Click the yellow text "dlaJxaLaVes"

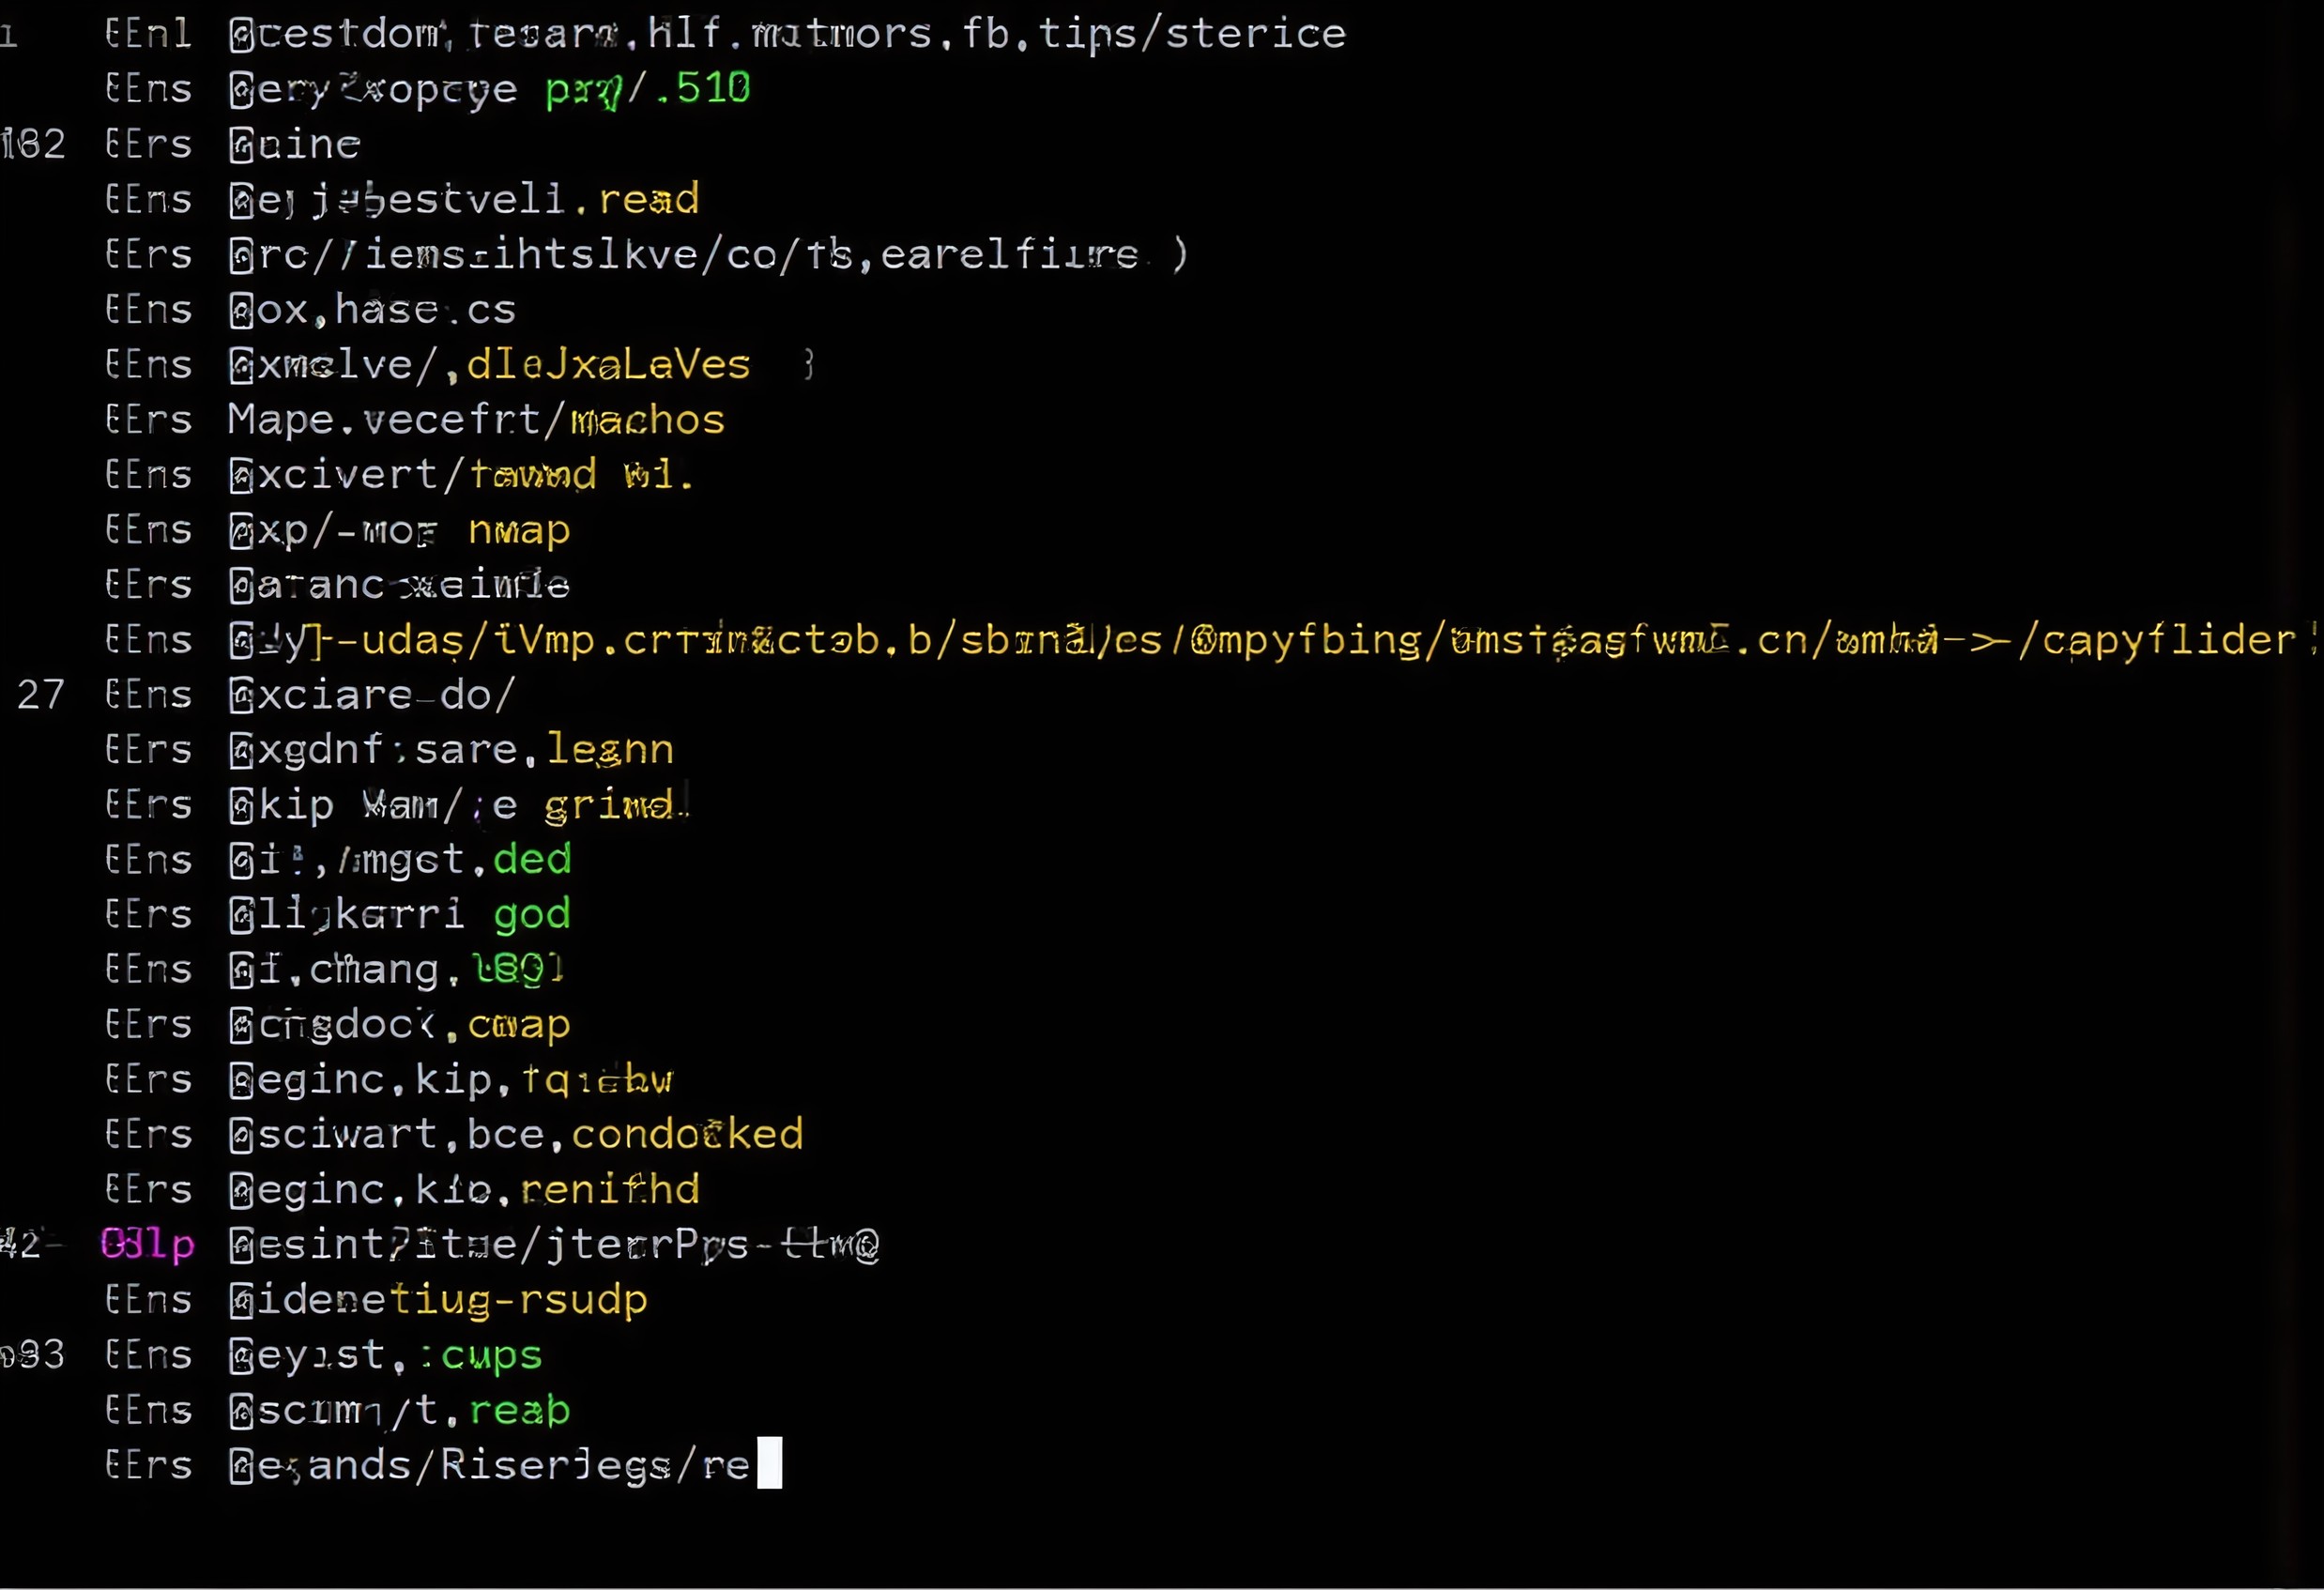tap(608, 365)
